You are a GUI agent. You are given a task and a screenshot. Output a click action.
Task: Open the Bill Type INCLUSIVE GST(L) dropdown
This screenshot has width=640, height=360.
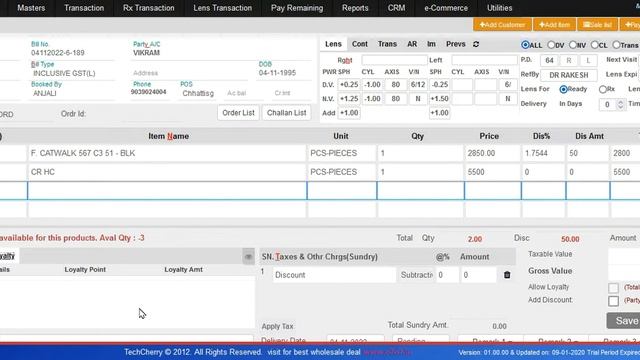click(73, 73)
